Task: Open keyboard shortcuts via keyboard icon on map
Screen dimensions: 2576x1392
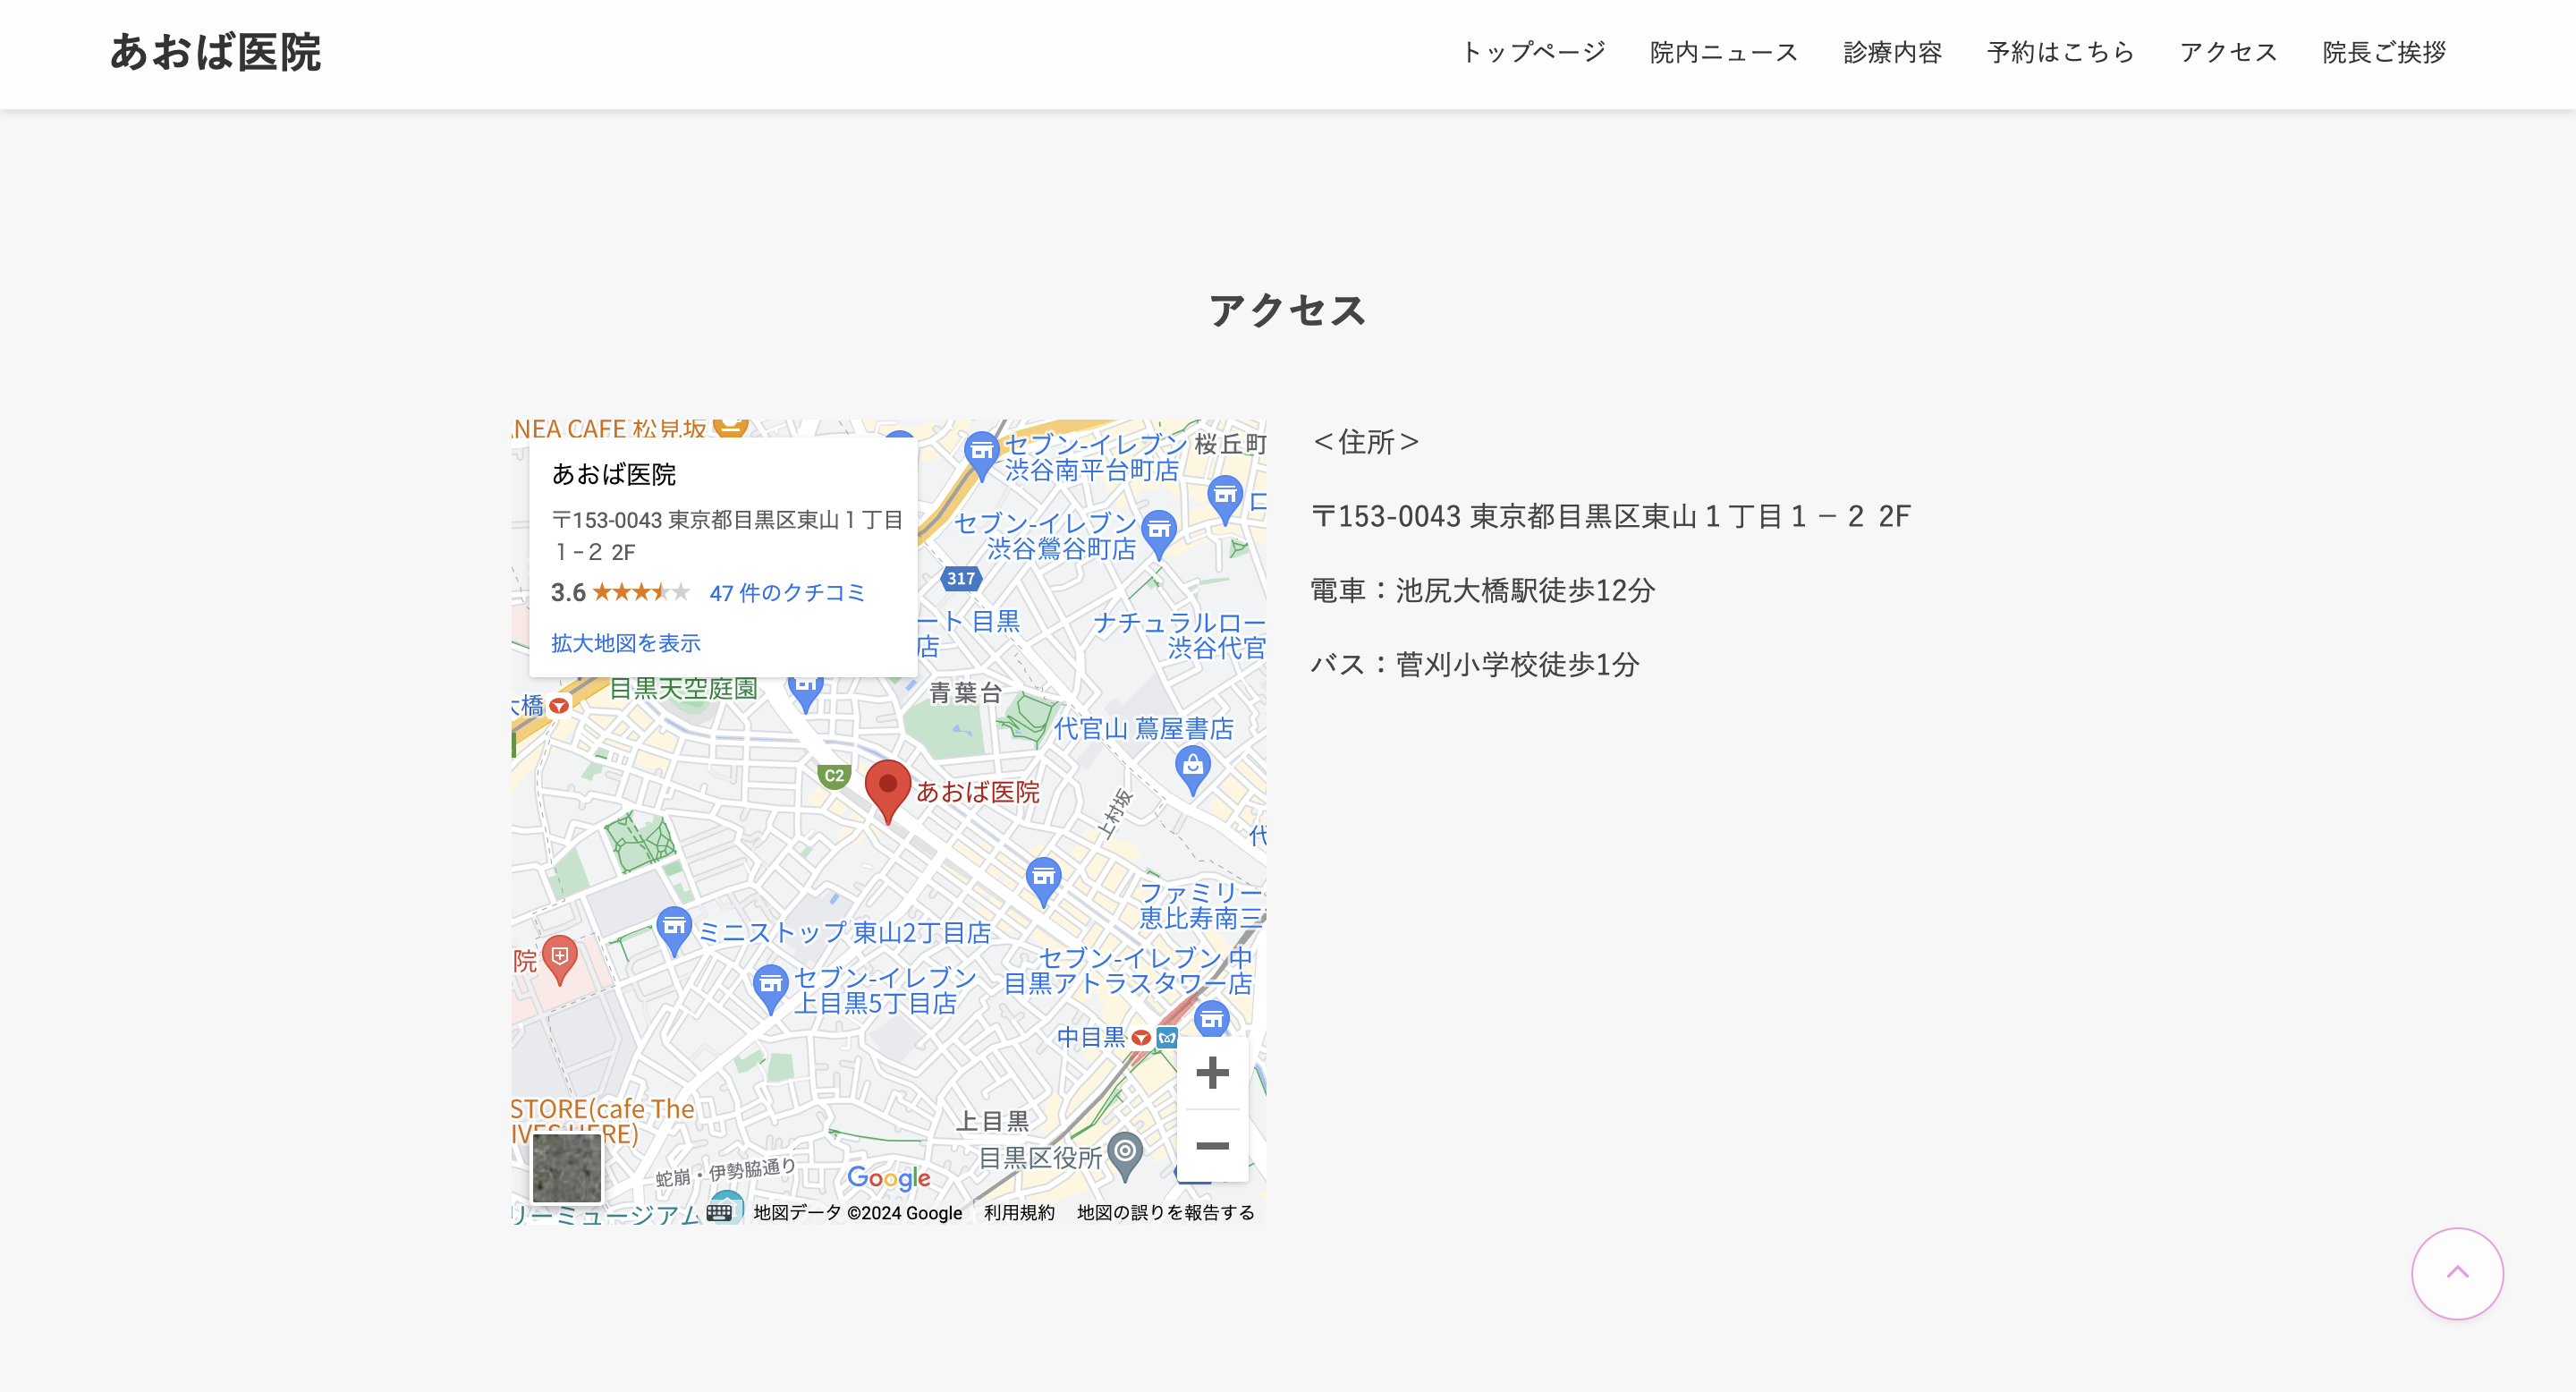Action: (719, 1212)
